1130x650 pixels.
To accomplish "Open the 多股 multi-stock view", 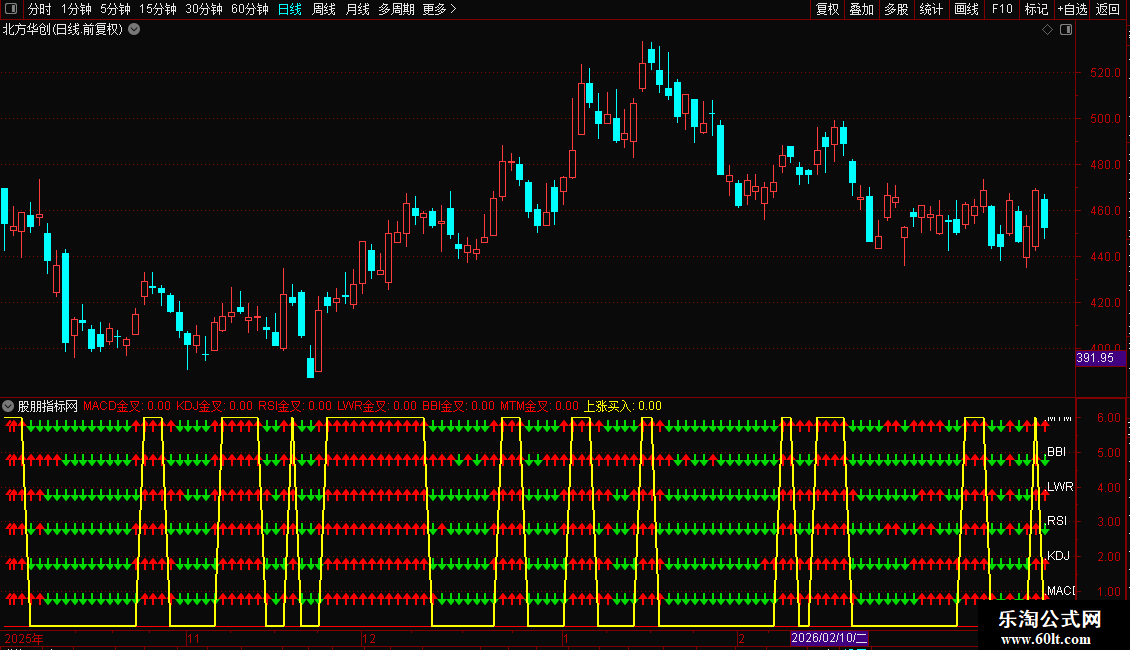I will coord(897,9).
